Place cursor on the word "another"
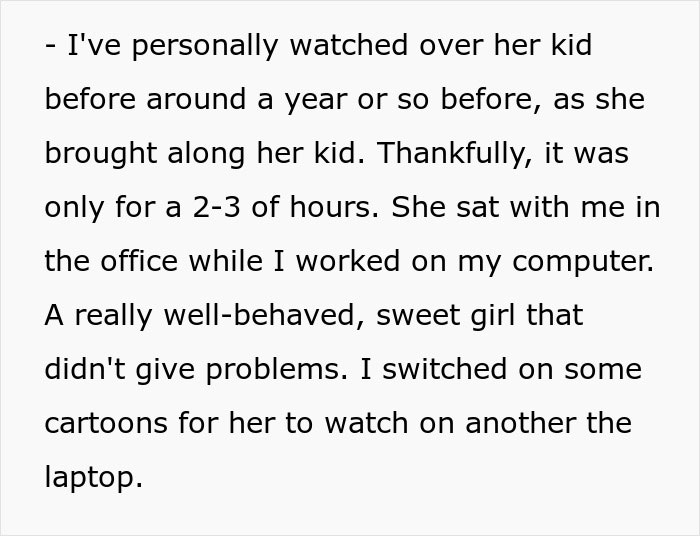 pos(515,424)
